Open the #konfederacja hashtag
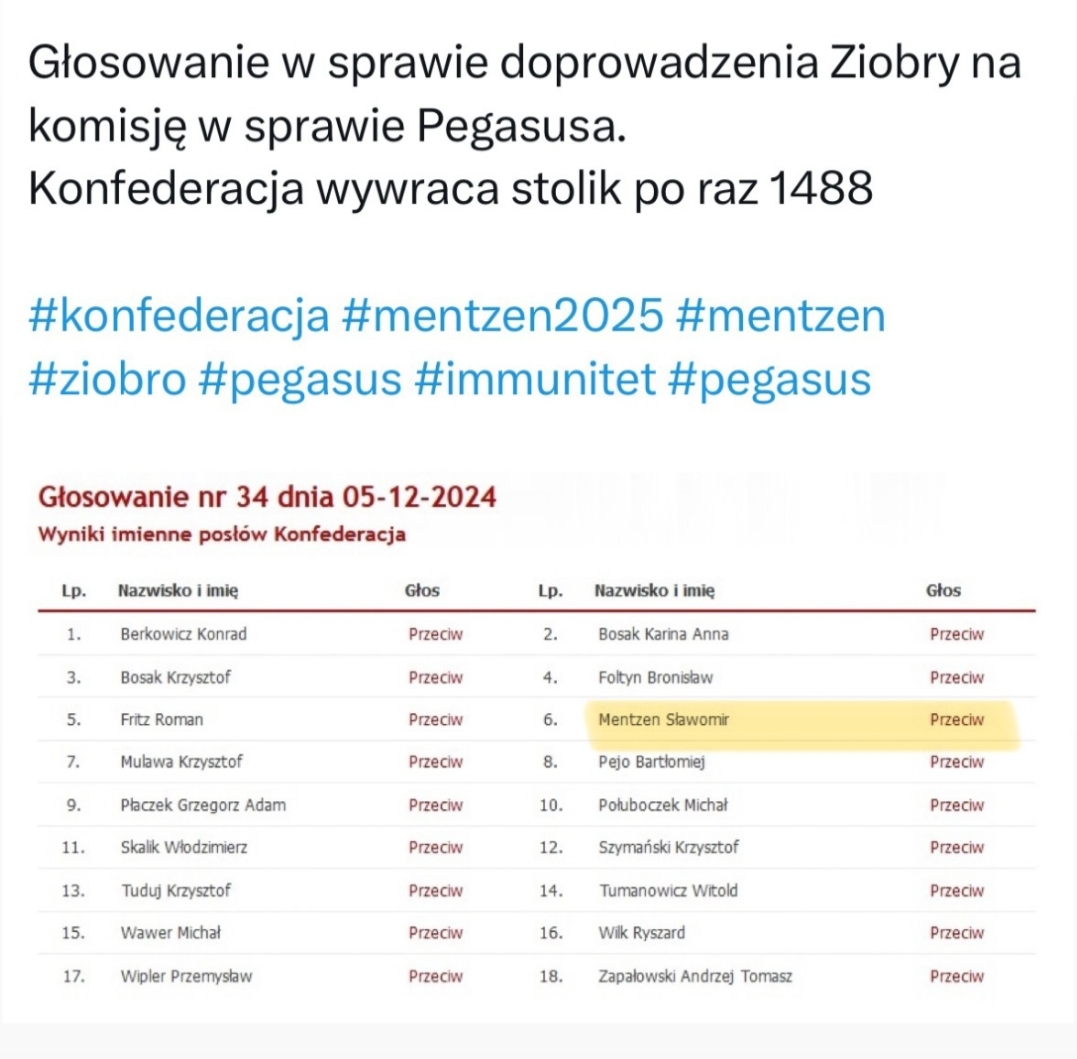 pyautogui.click(x=180, y=318)
